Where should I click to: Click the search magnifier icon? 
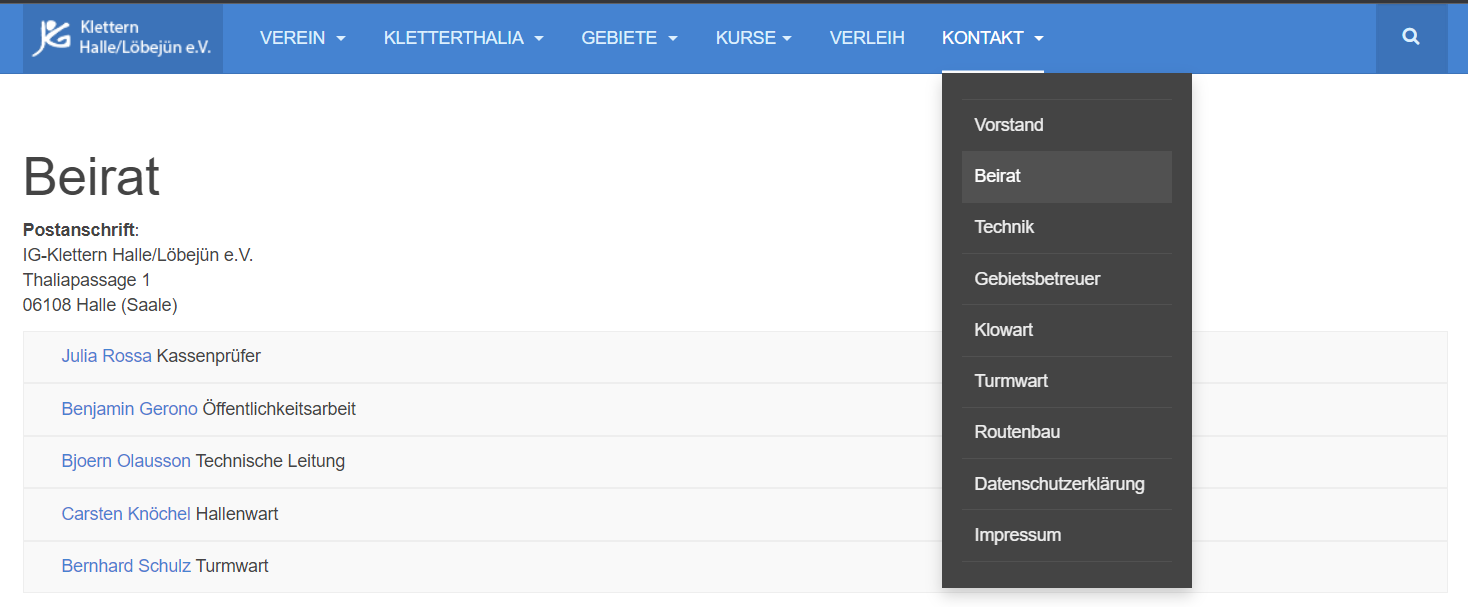point(1411,38)
